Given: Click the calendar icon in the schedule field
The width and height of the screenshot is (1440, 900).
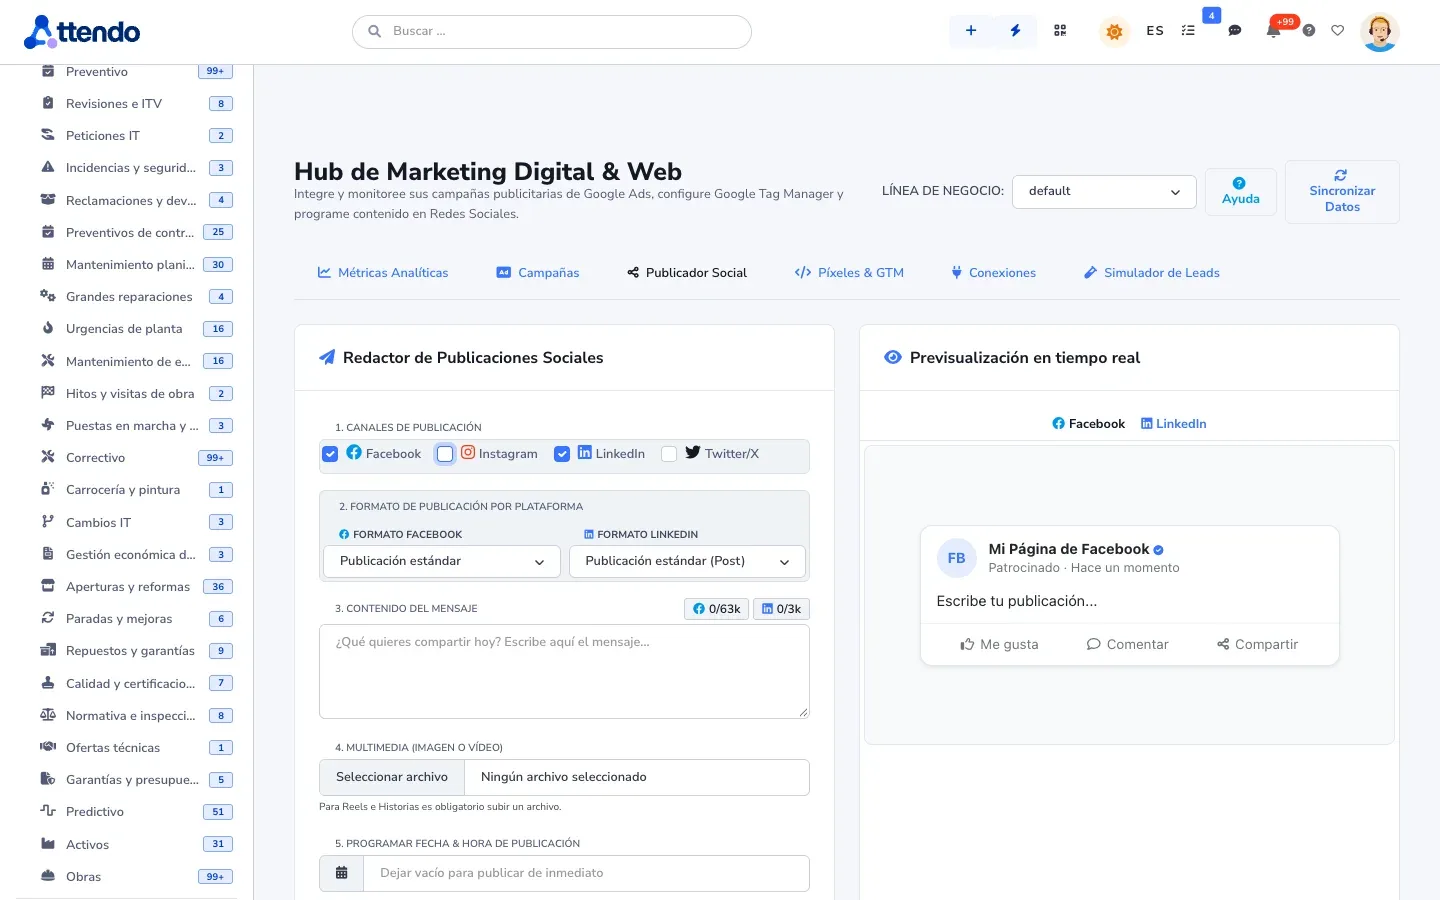Looking at the screenshot, I should (341, 873).
